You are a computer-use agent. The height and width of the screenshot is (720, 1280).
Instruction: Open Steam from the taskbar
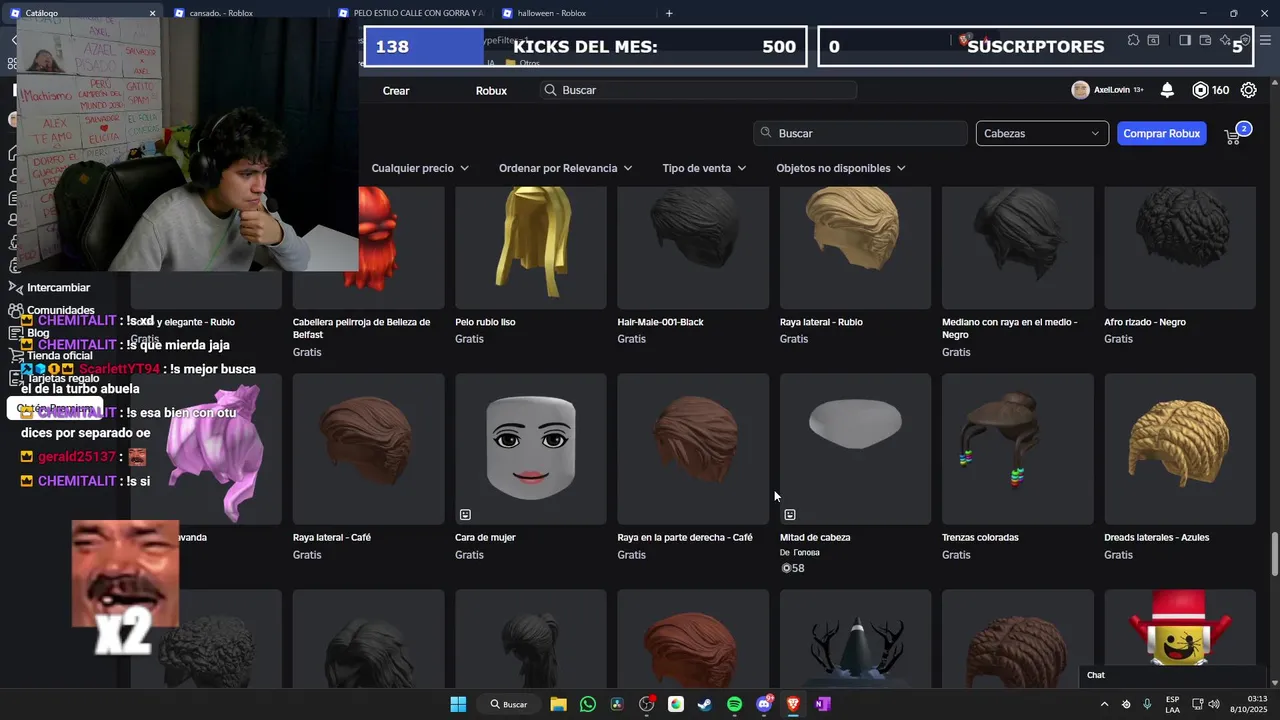click(705, 704)
